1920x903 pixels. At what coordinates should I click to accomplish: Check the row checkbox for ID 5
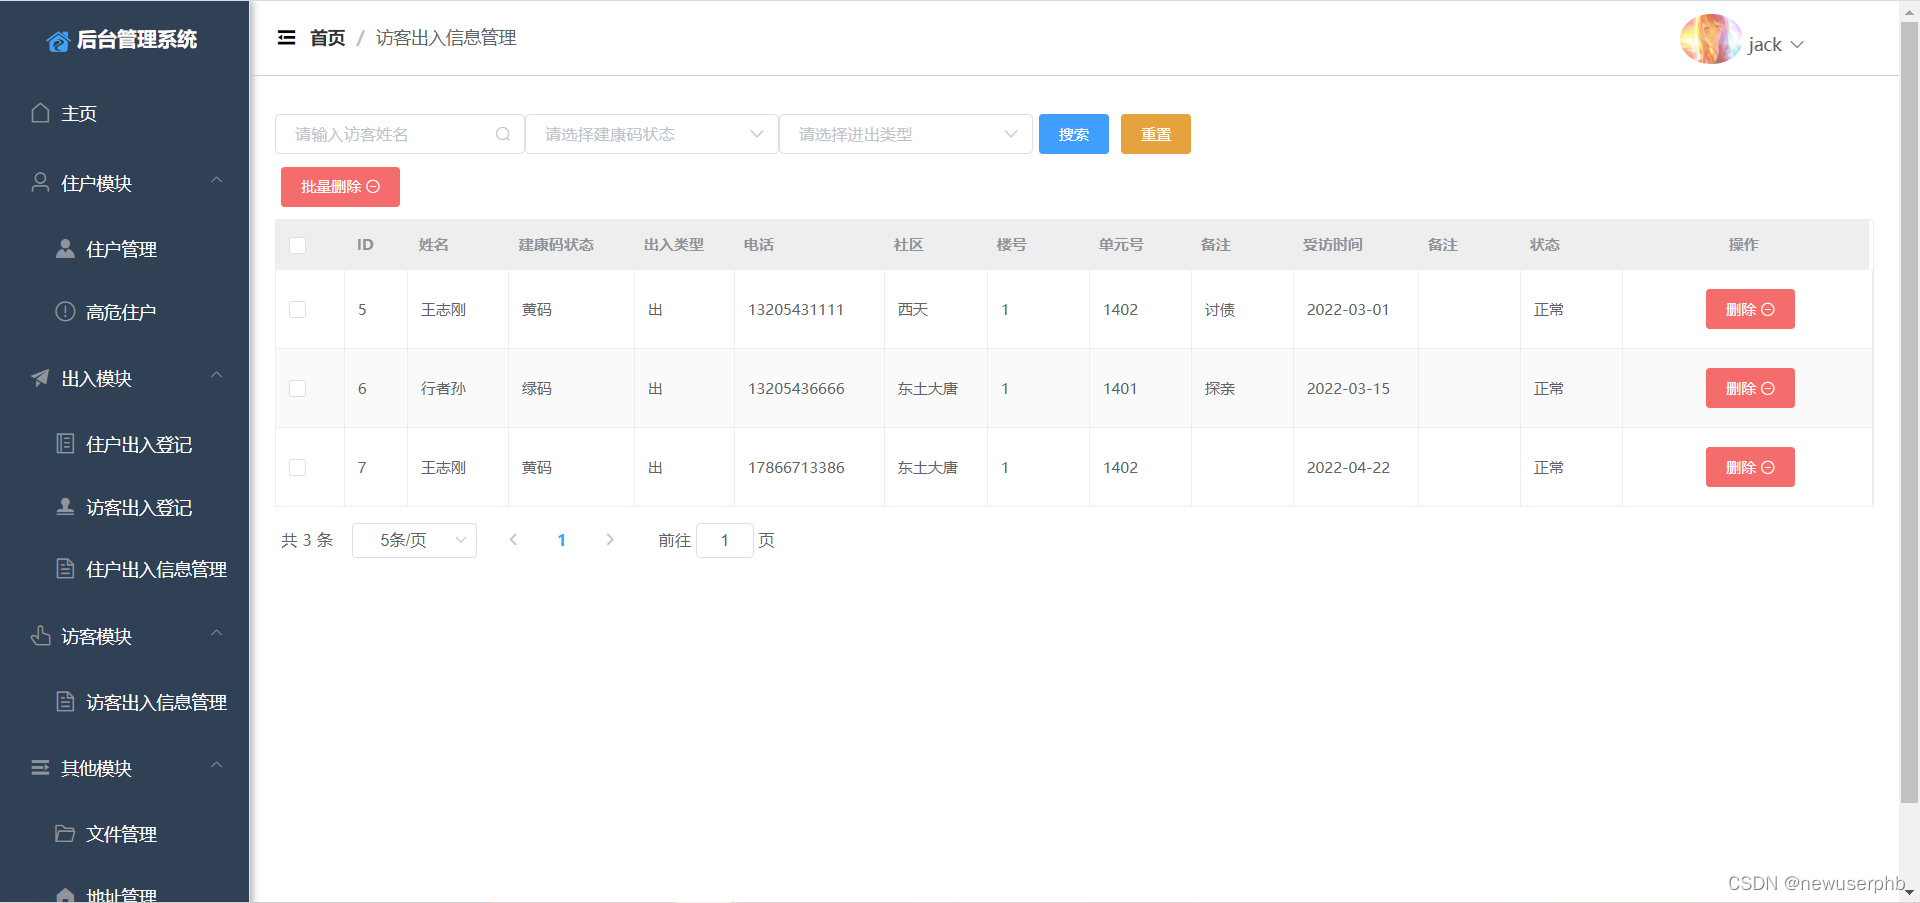pos(297,309)
